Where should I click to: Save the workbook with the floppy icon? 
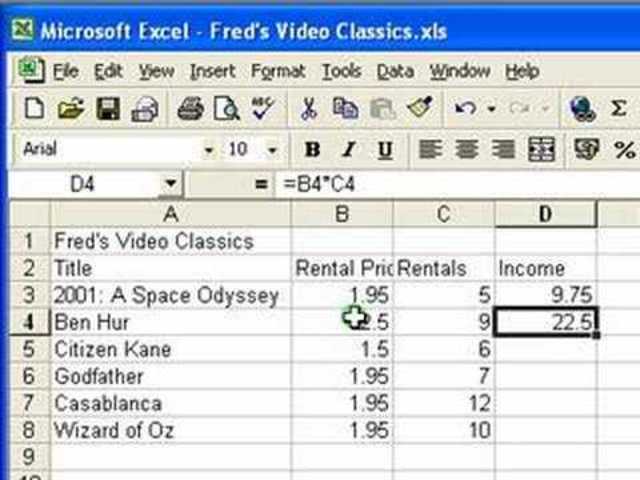108,109
